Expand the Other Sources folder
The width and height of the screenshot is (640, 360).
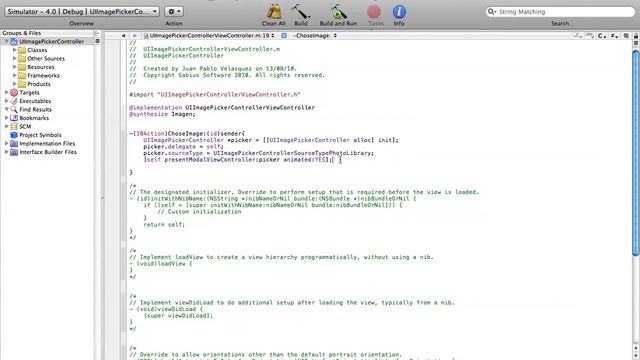coord(15,58)
